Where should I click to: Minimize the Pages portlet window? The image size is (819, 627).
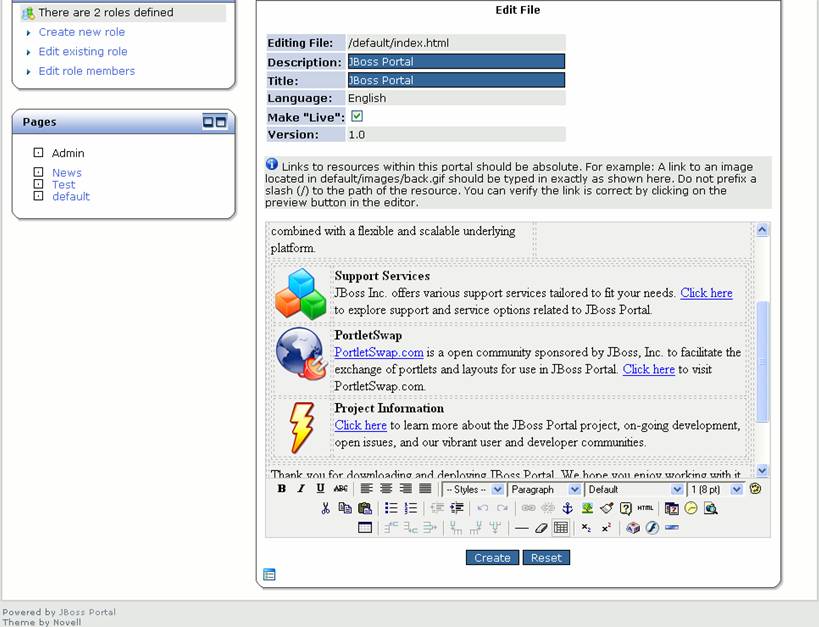click(x=208, y=122)
